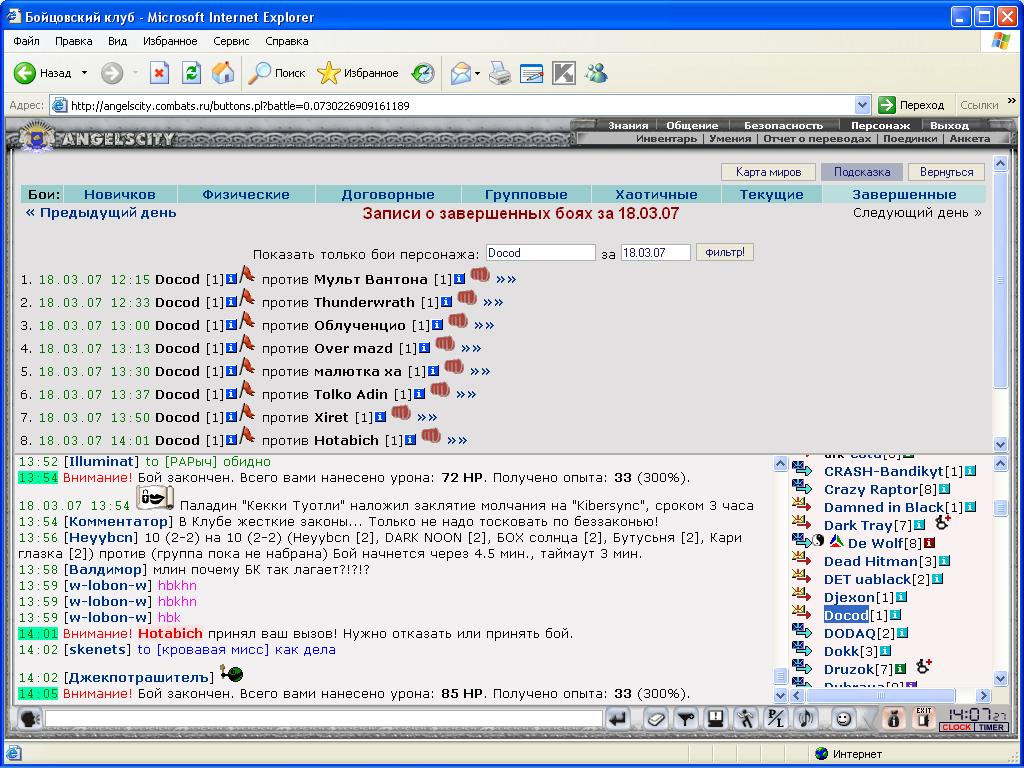Open info icon beside Облученцио

[x=438, y=325]
